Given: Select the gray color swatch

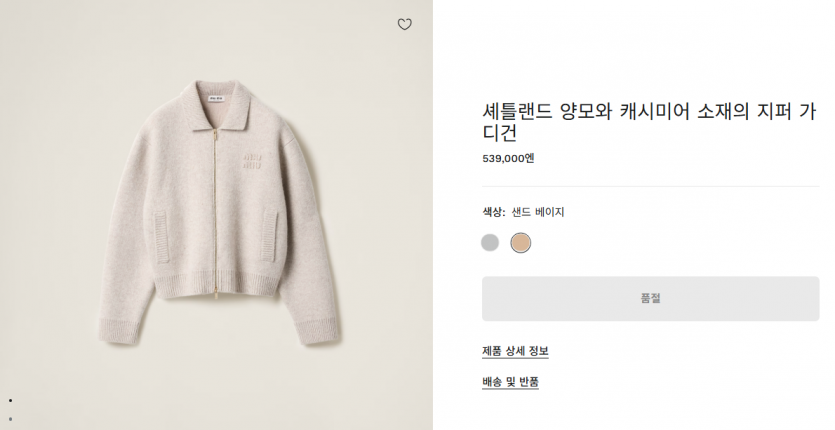Looking at the screenshot, I should [490, 242].
